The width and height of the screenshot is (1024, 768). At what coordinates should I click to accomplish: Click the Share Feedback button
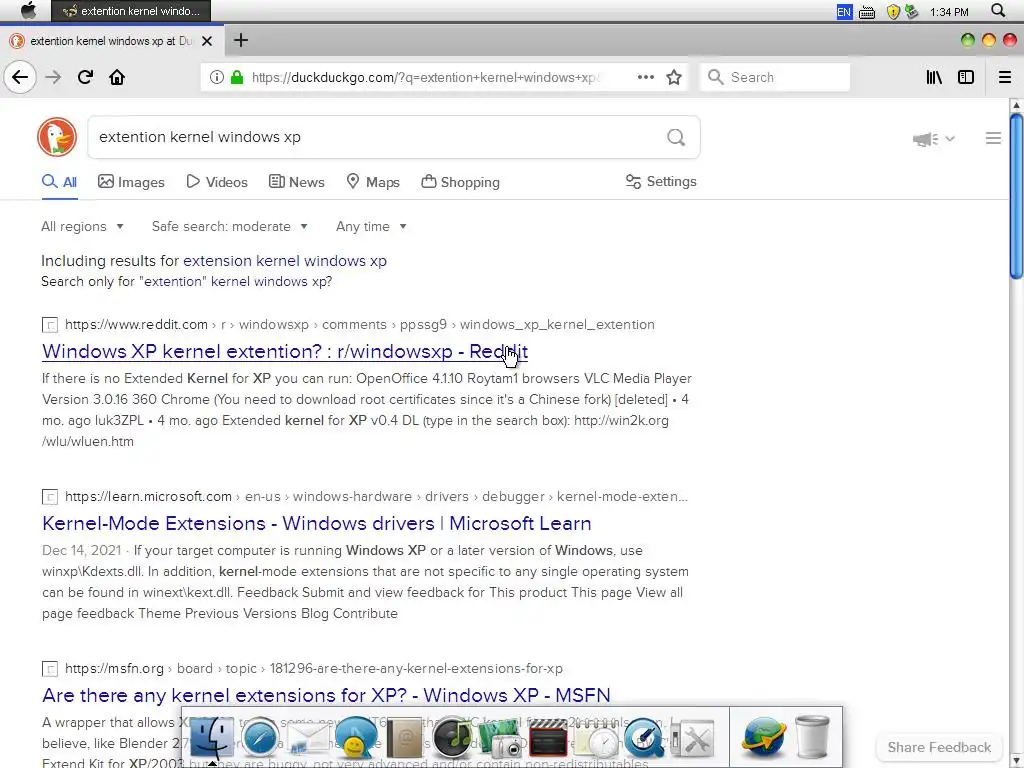(x=939, y=747)
